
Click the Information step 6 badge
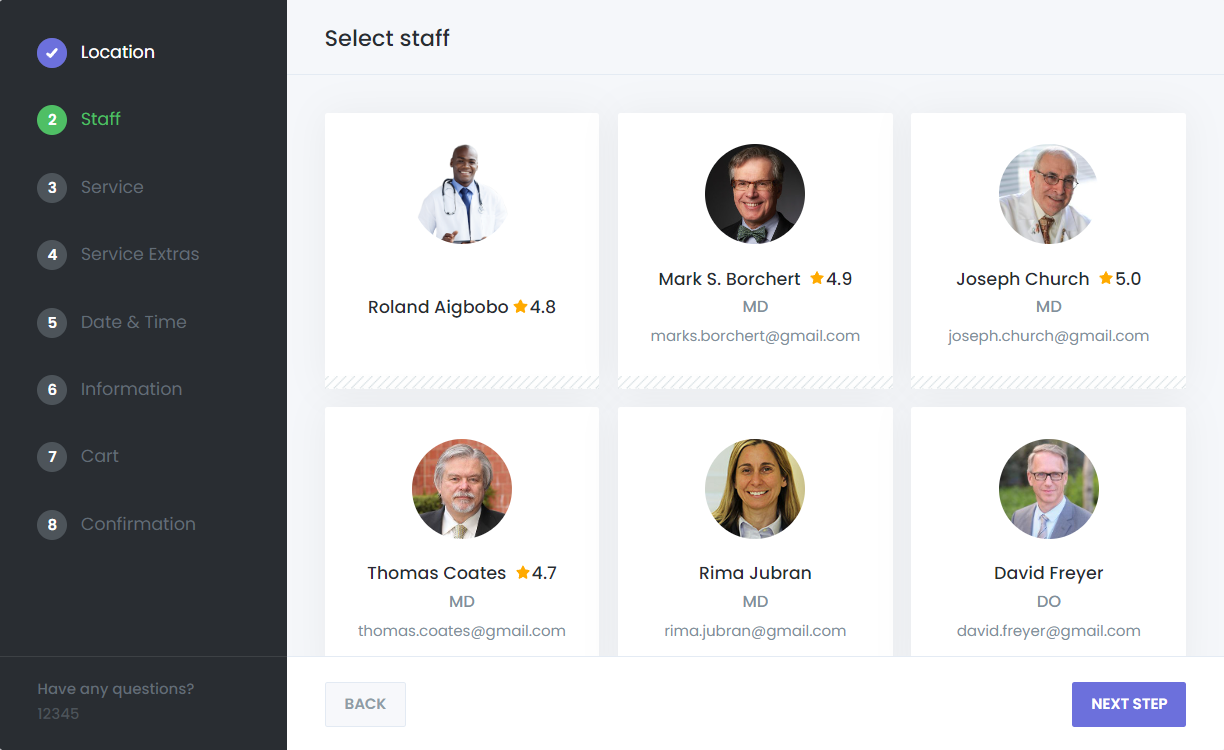coord(52,390)
